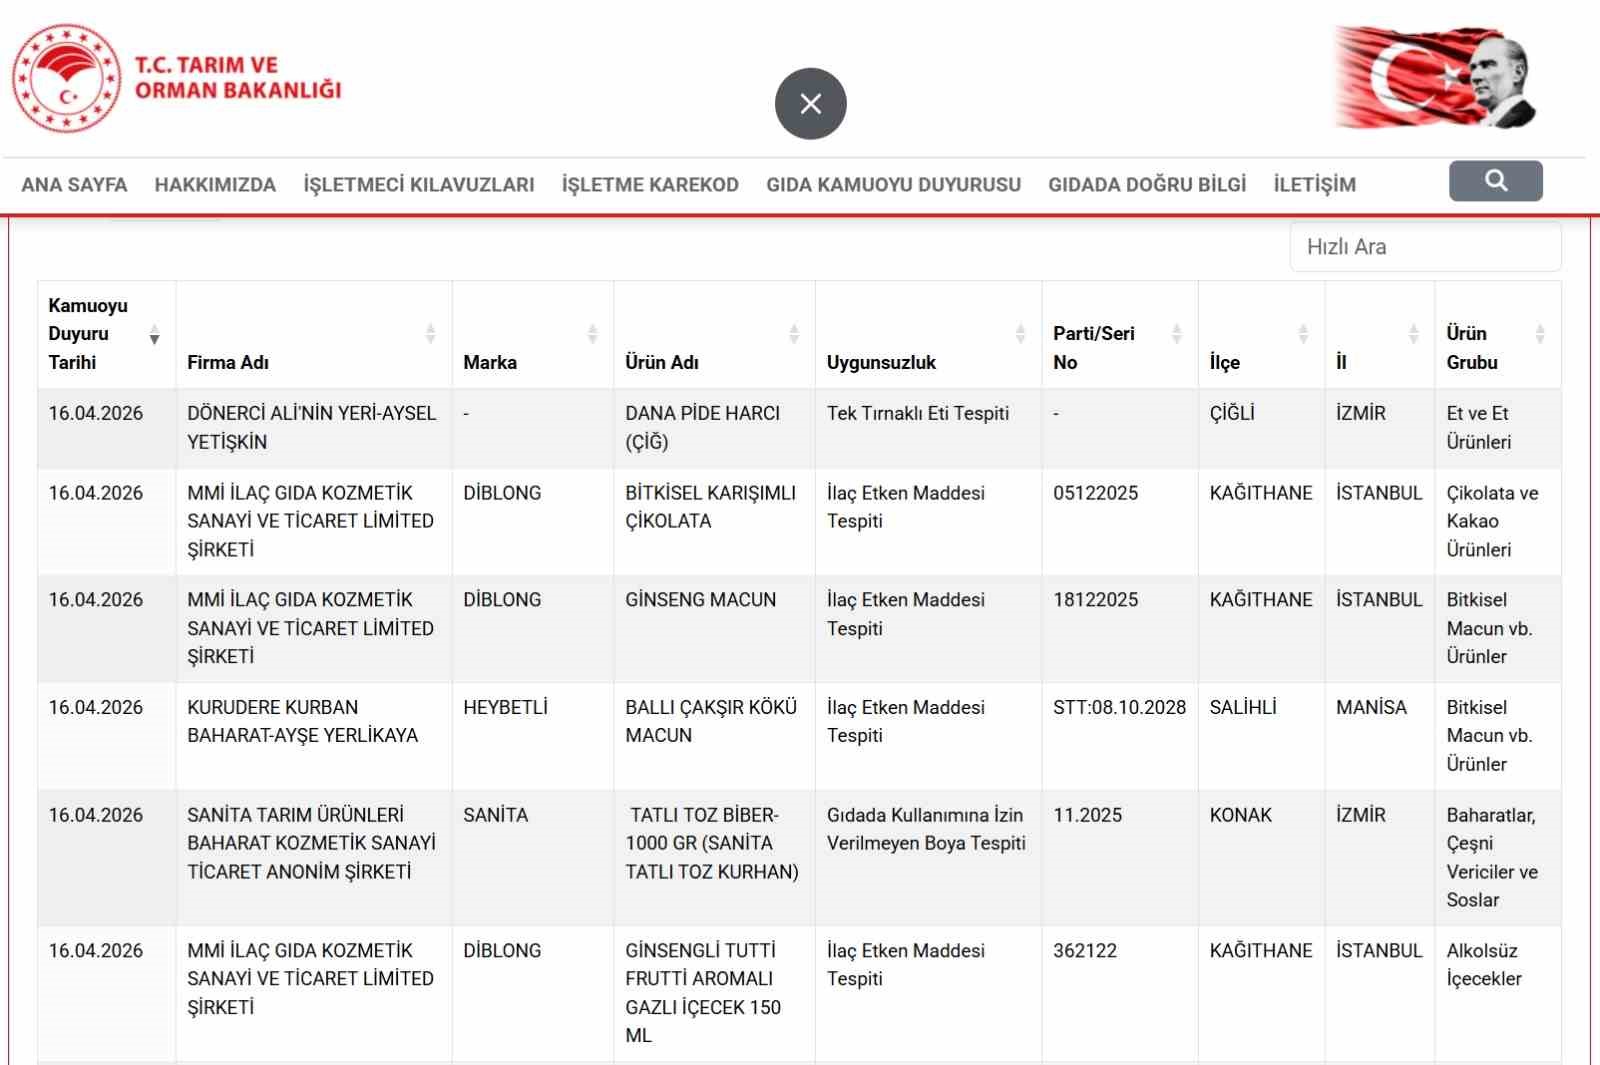This screenshot has width=1600, height=1065.
Task: Sort table by Uygunsuzluk column
Action: pos(1020,334)
